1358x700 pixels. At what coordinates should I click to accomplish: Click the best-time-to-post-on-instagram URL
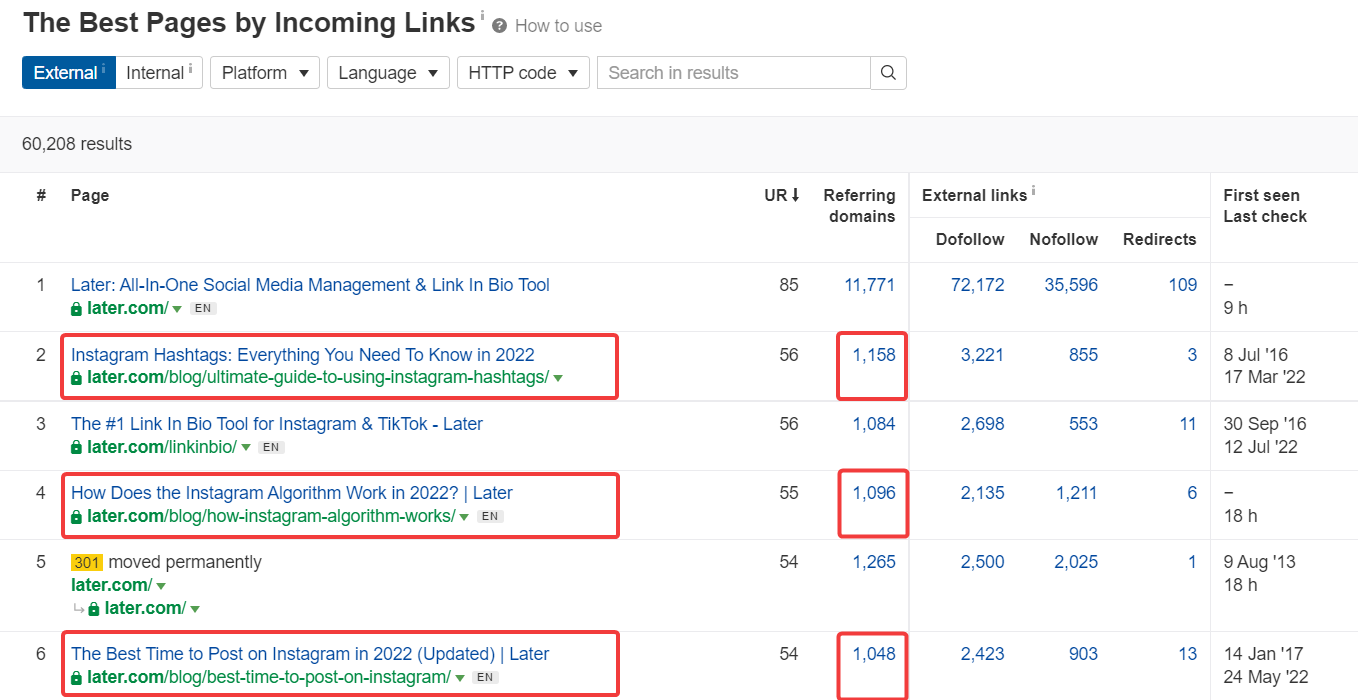tap(269, 677)
